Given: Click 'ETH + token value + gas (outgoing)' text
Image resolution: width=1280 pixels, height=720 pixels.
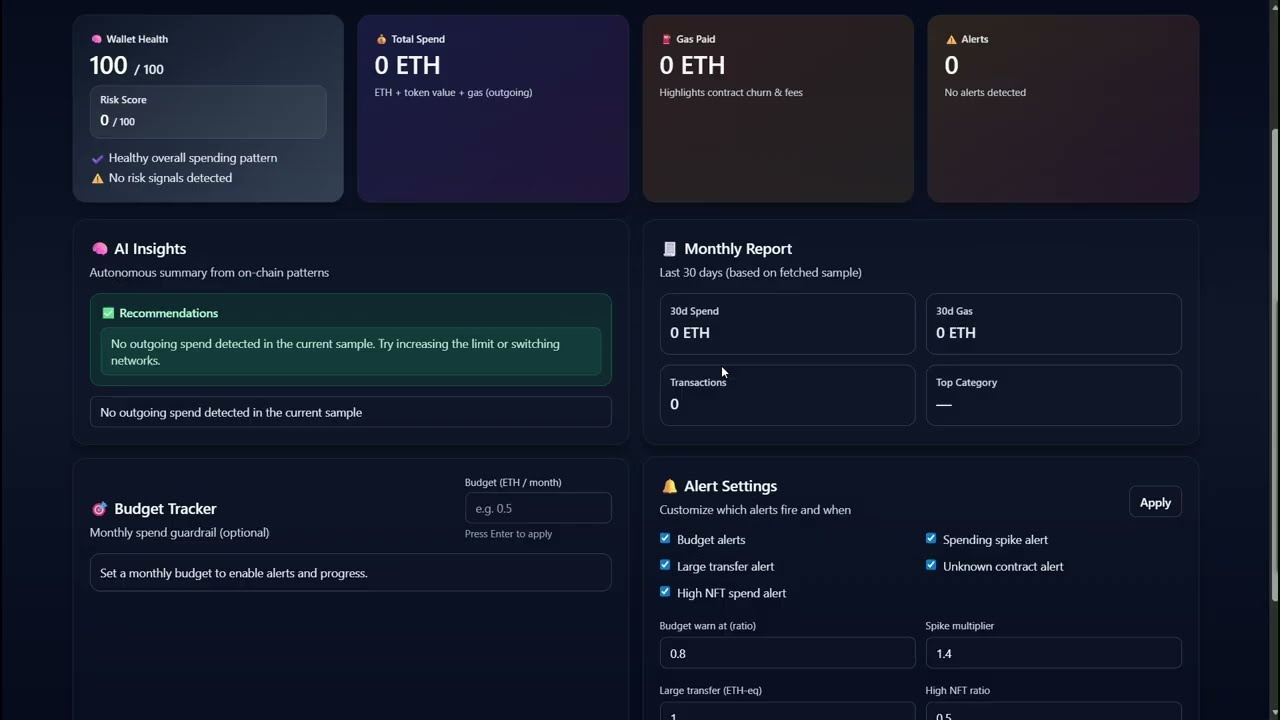Looking at the screenshot, I should 453,92.
